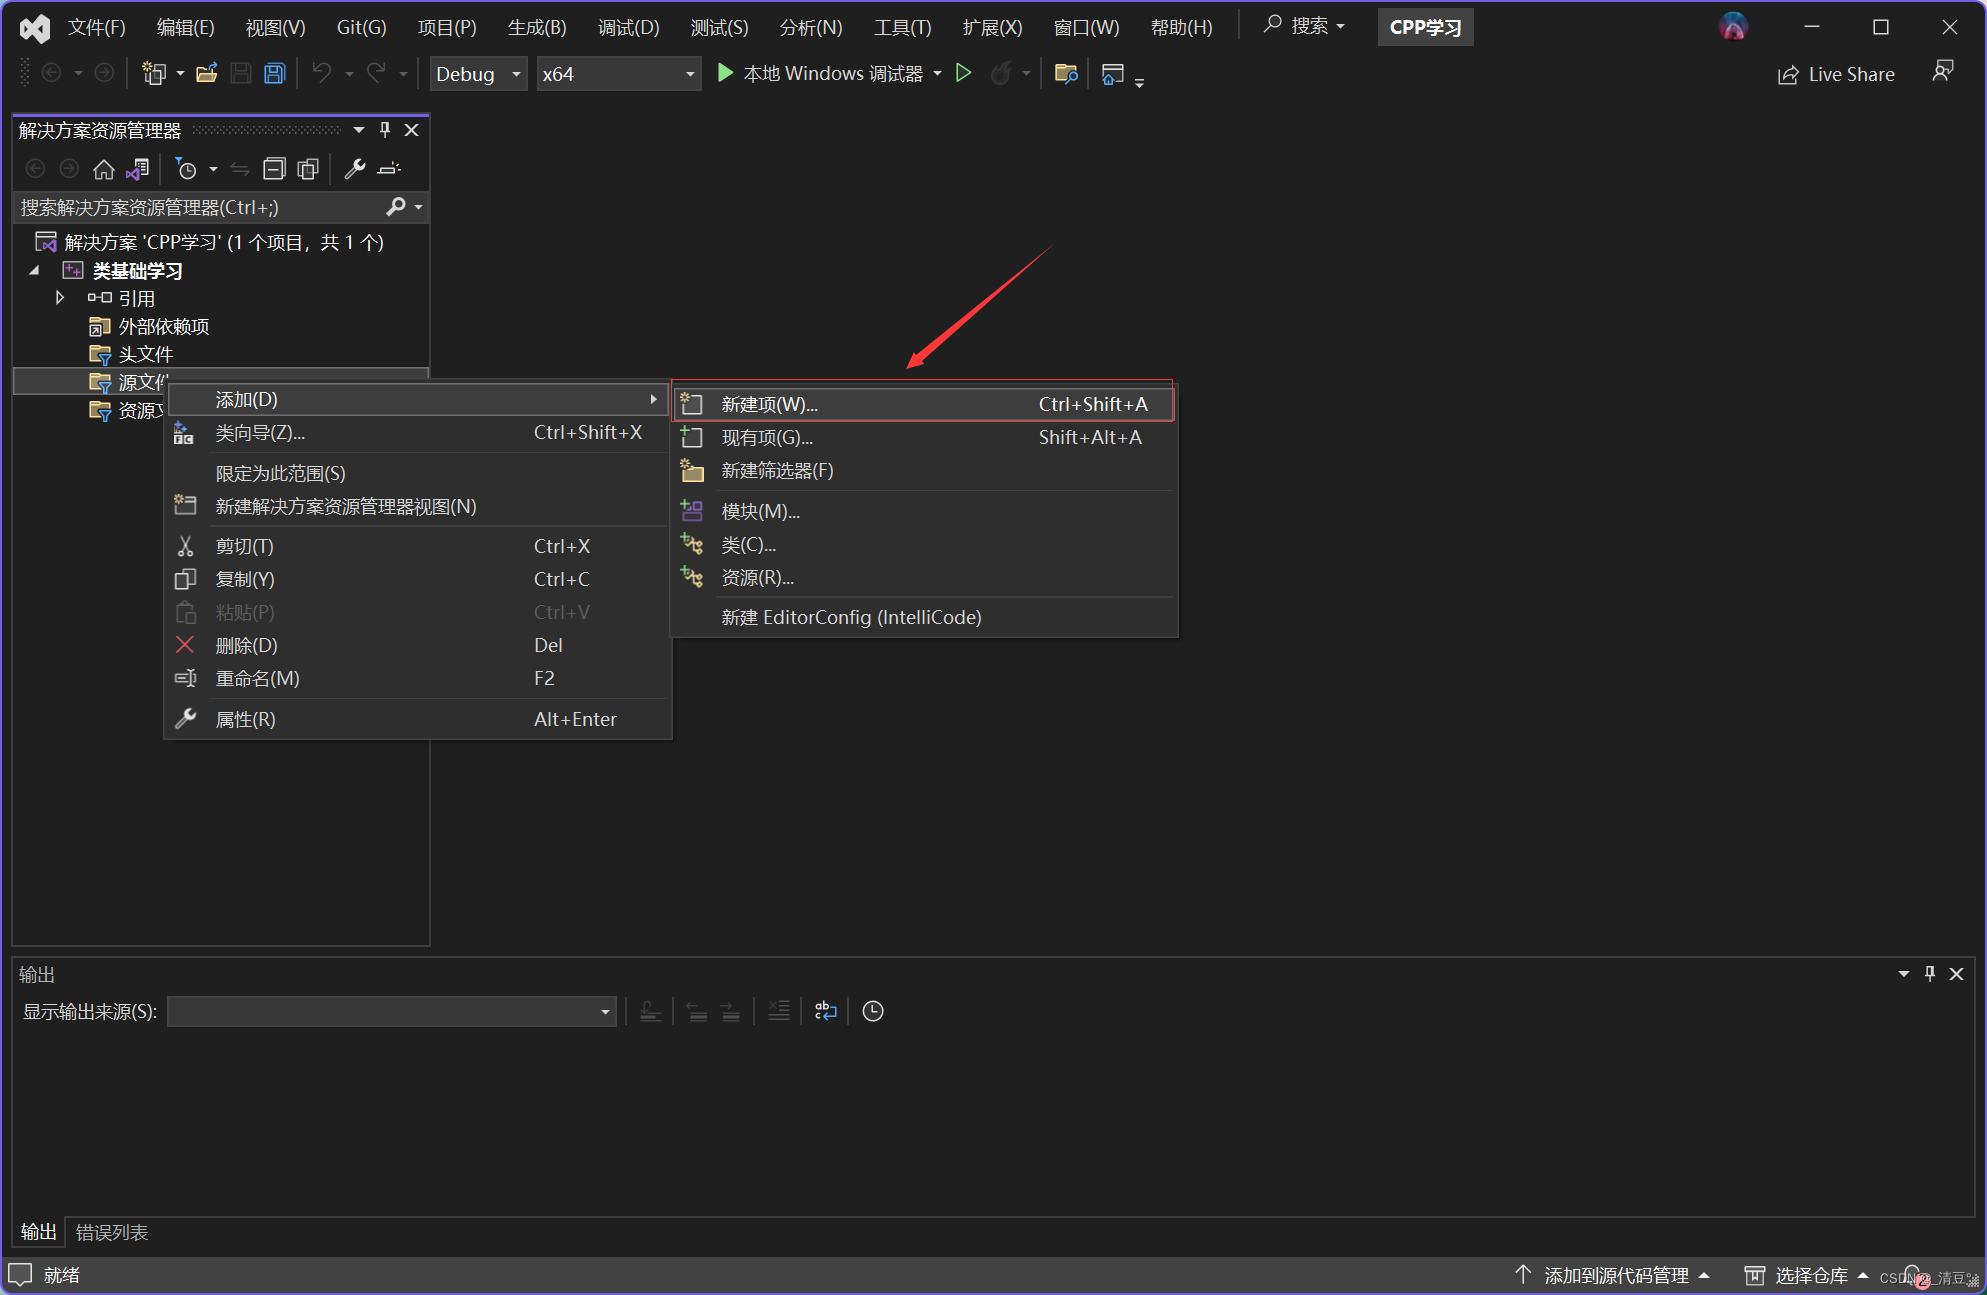Viewport: 1987px width, 1295px height.
Task: Select the 头文件 folder in tree
Action: (146, 354)
